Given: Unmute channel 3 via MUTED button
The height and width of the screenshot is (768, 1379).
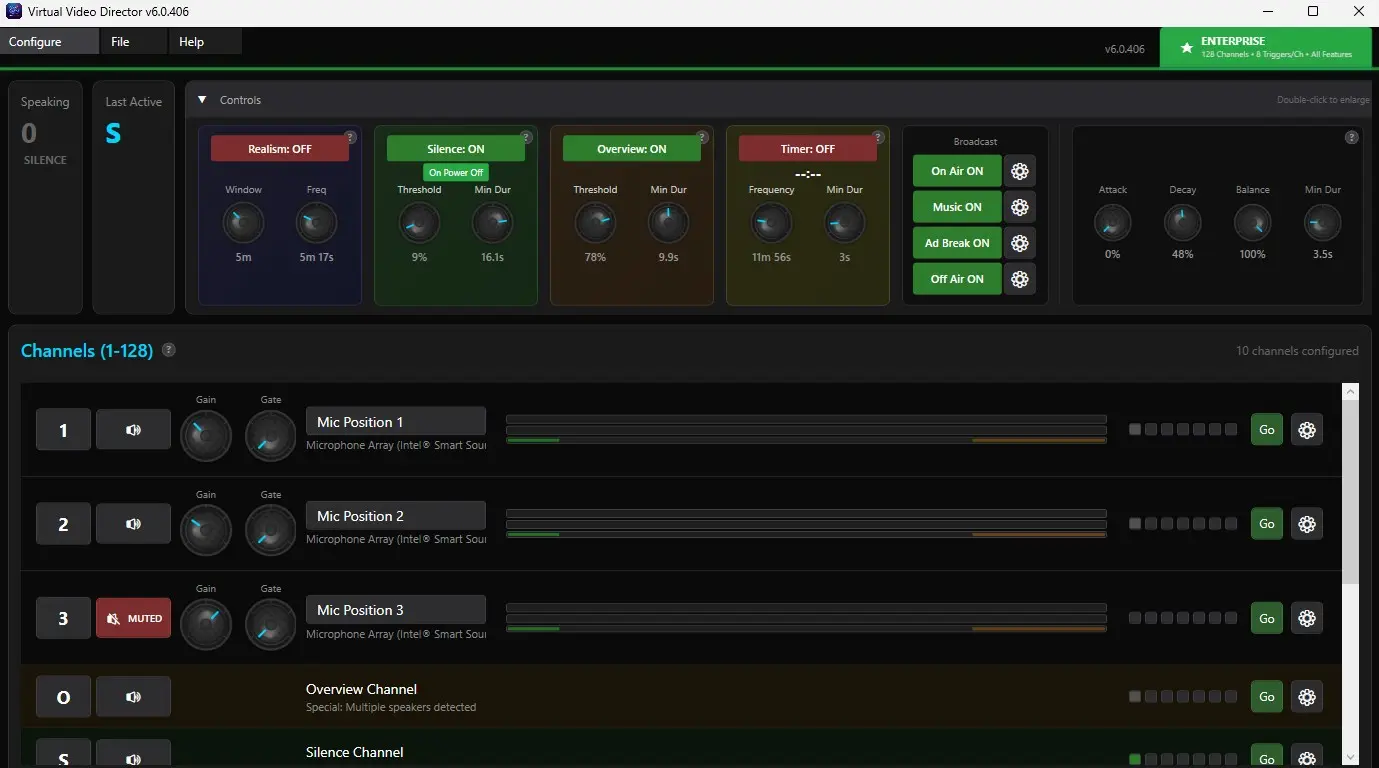Looking at the screenshot, I should click(133, 618).
